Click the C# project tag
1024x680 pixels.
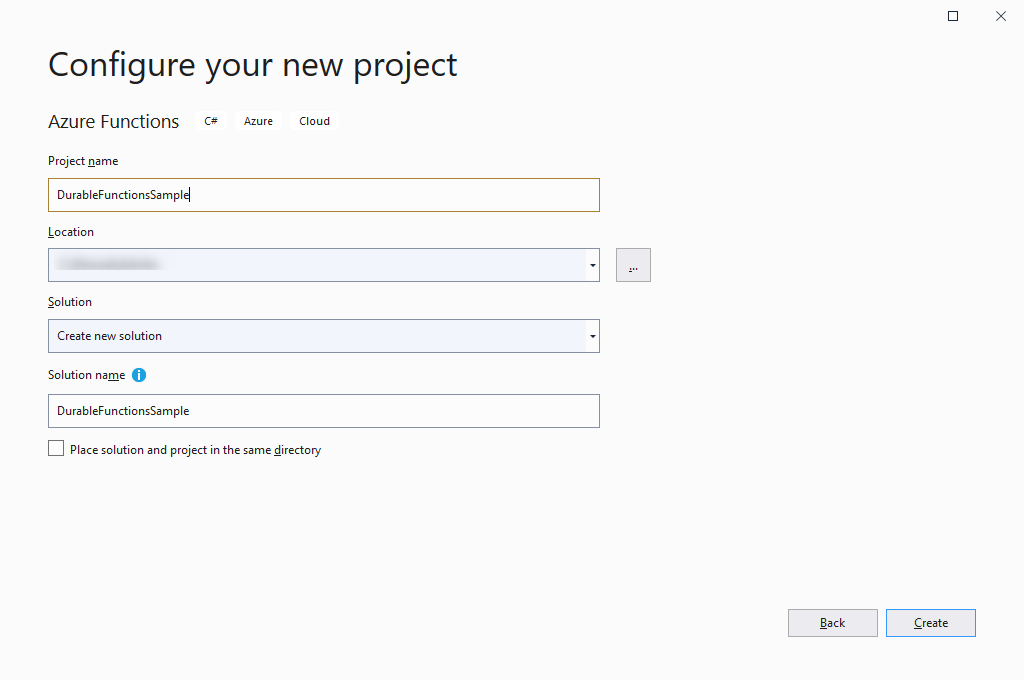pyautogui.click(x=210, y=120)
